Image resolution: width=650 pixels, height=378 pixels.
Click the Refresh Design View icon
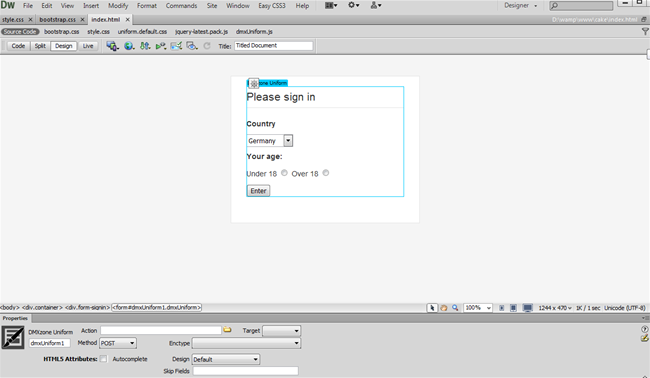207,46
